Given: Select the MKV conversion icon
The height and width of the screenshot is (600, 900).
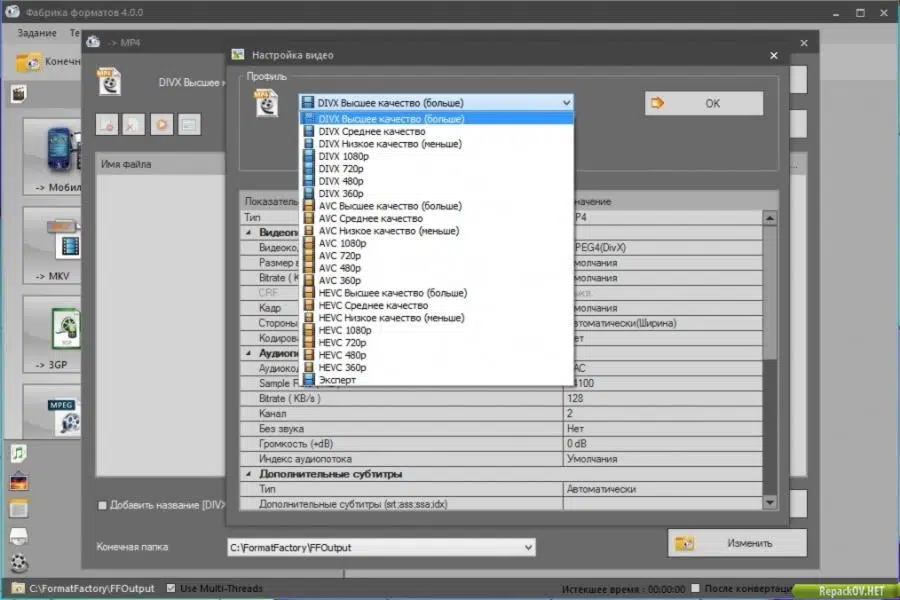Looking at the screenshot, I should click(64, 239).
